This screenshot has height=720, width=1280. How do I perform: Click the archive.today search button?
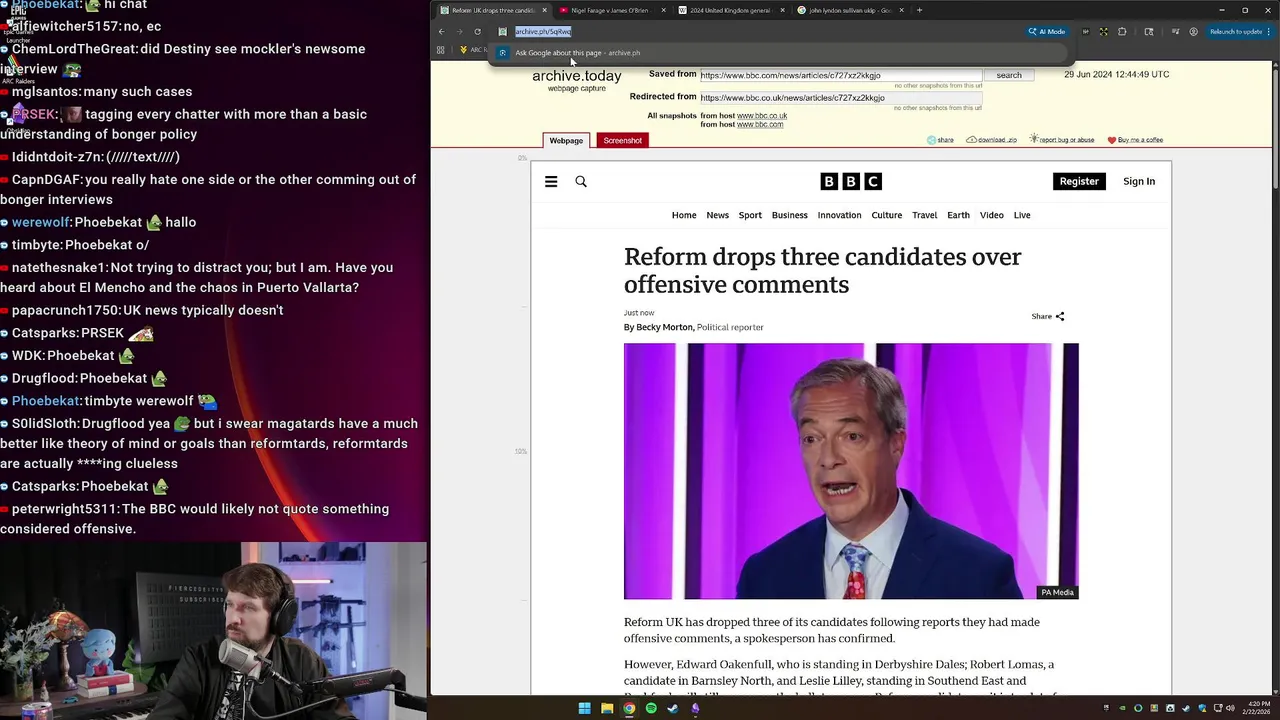(1009, 75)
